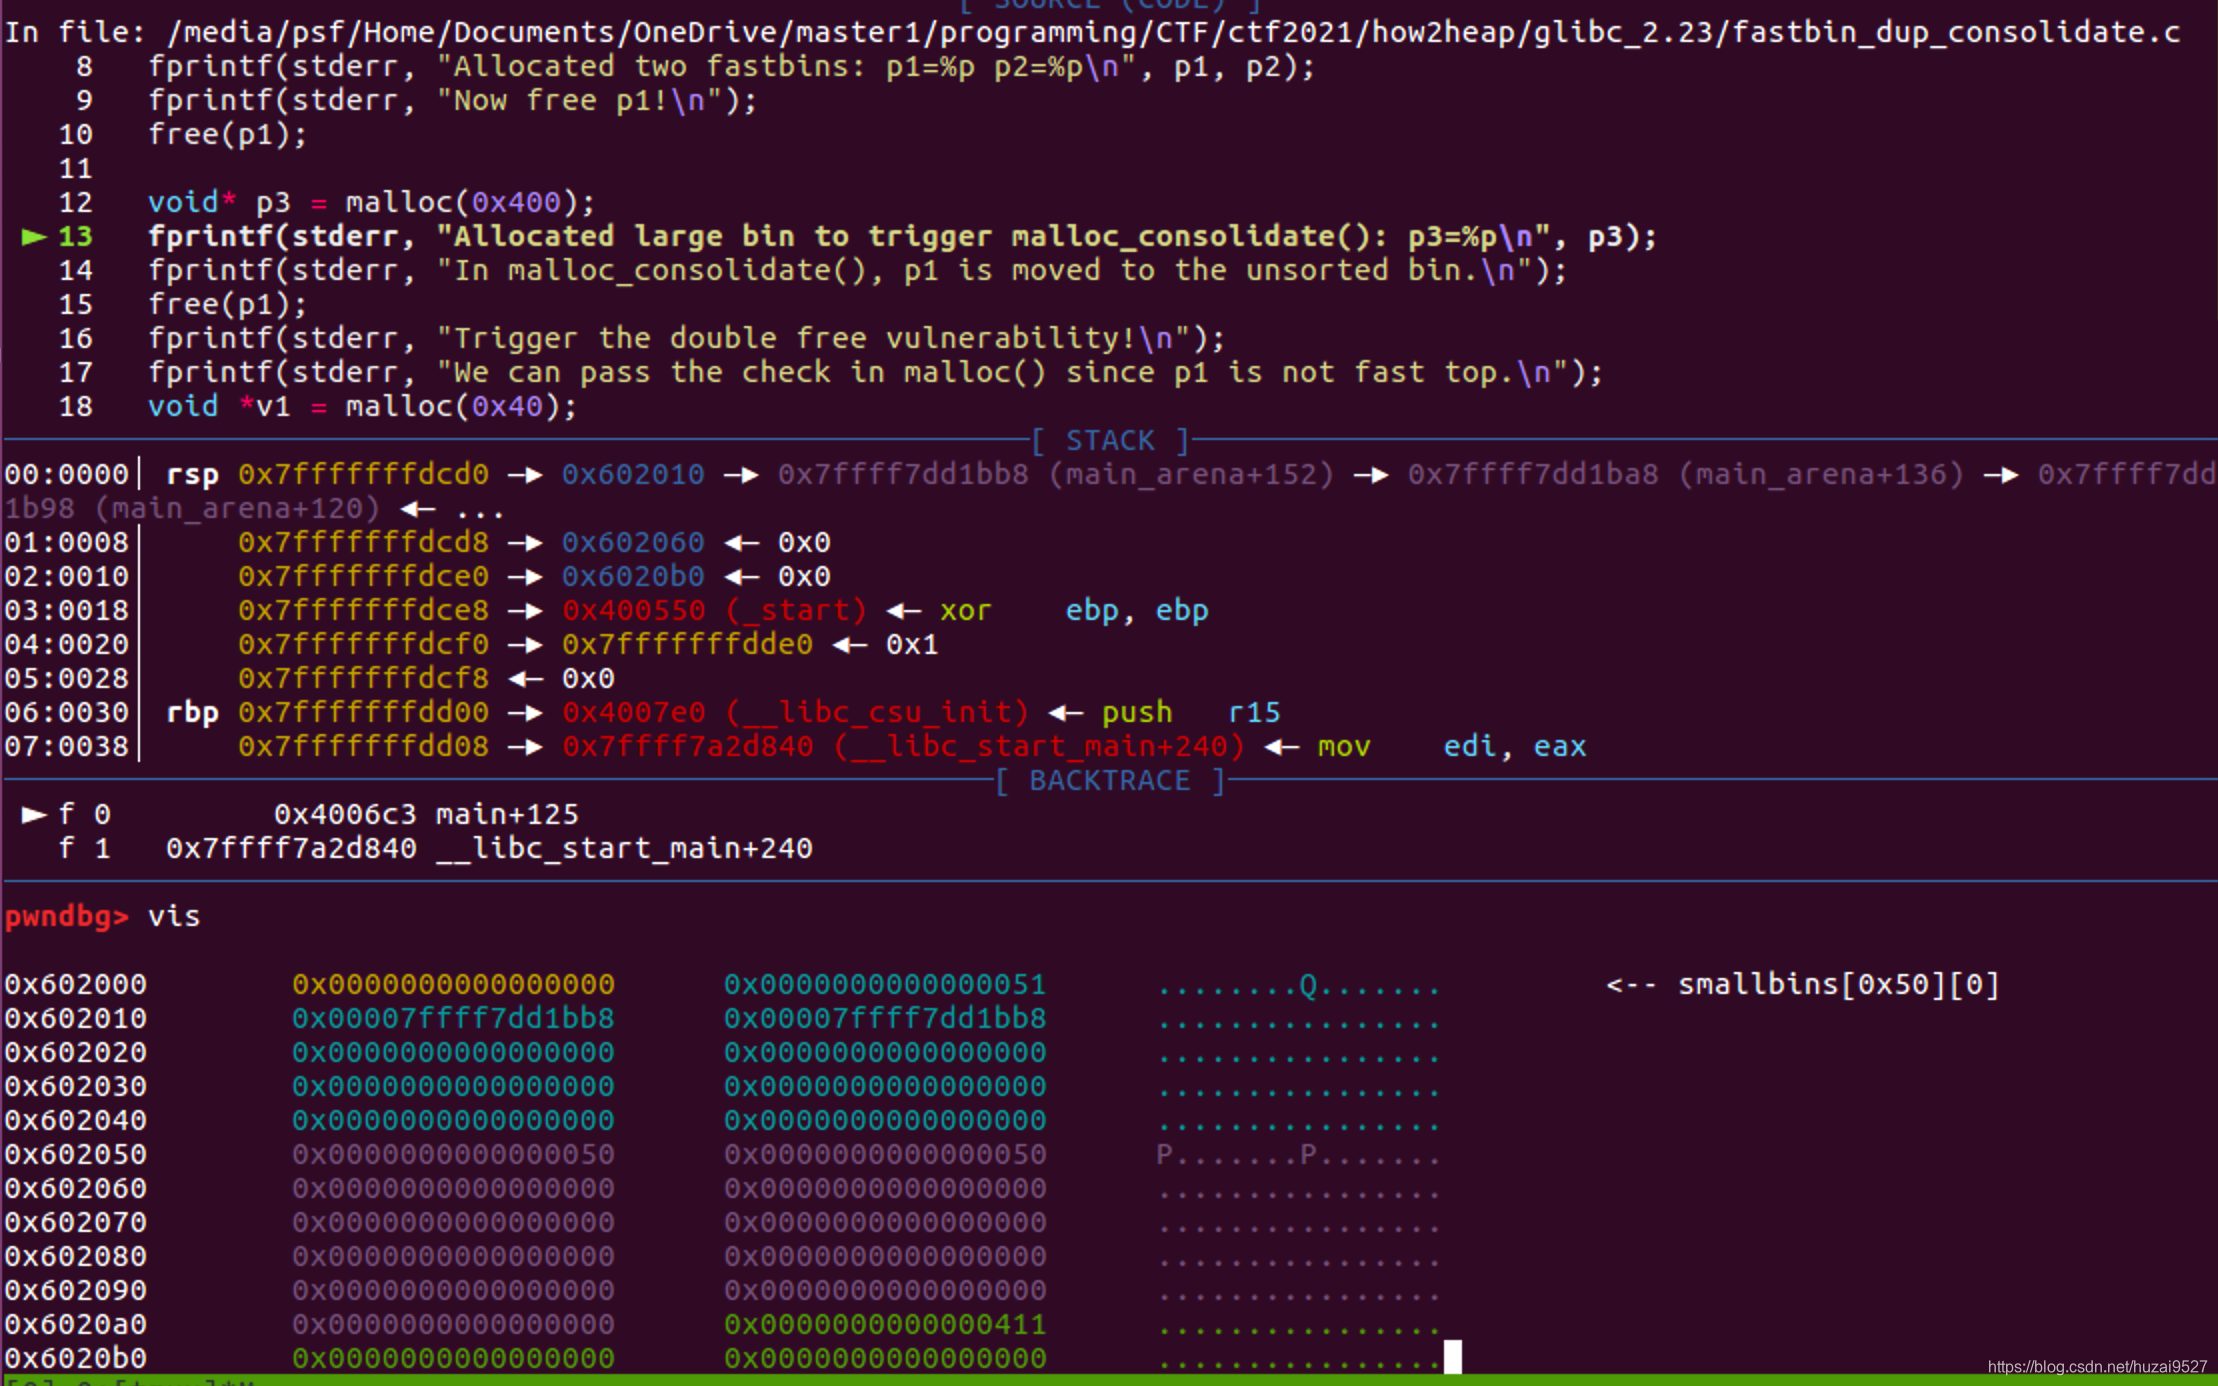Click heap pointer 0x602010 in stack row 00
2218x1386 pixels.
[633, 475]
